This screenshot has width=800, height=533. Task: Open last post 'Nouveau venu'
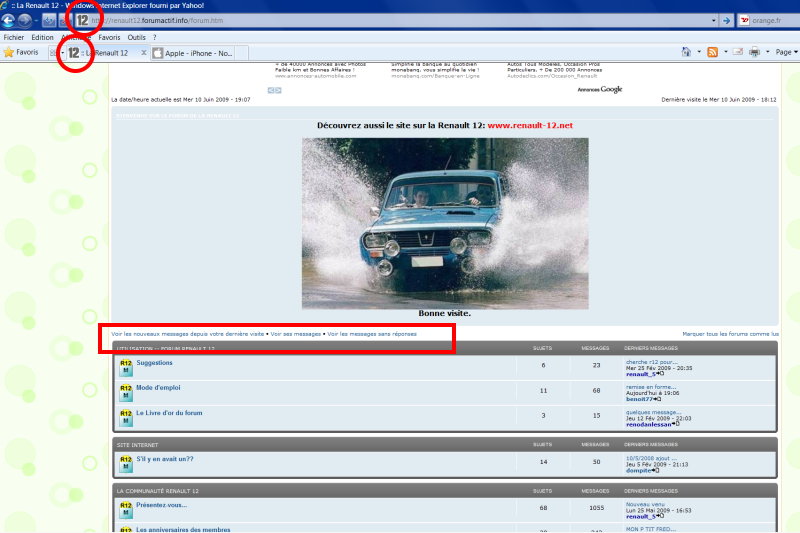[x=645, y=504]
